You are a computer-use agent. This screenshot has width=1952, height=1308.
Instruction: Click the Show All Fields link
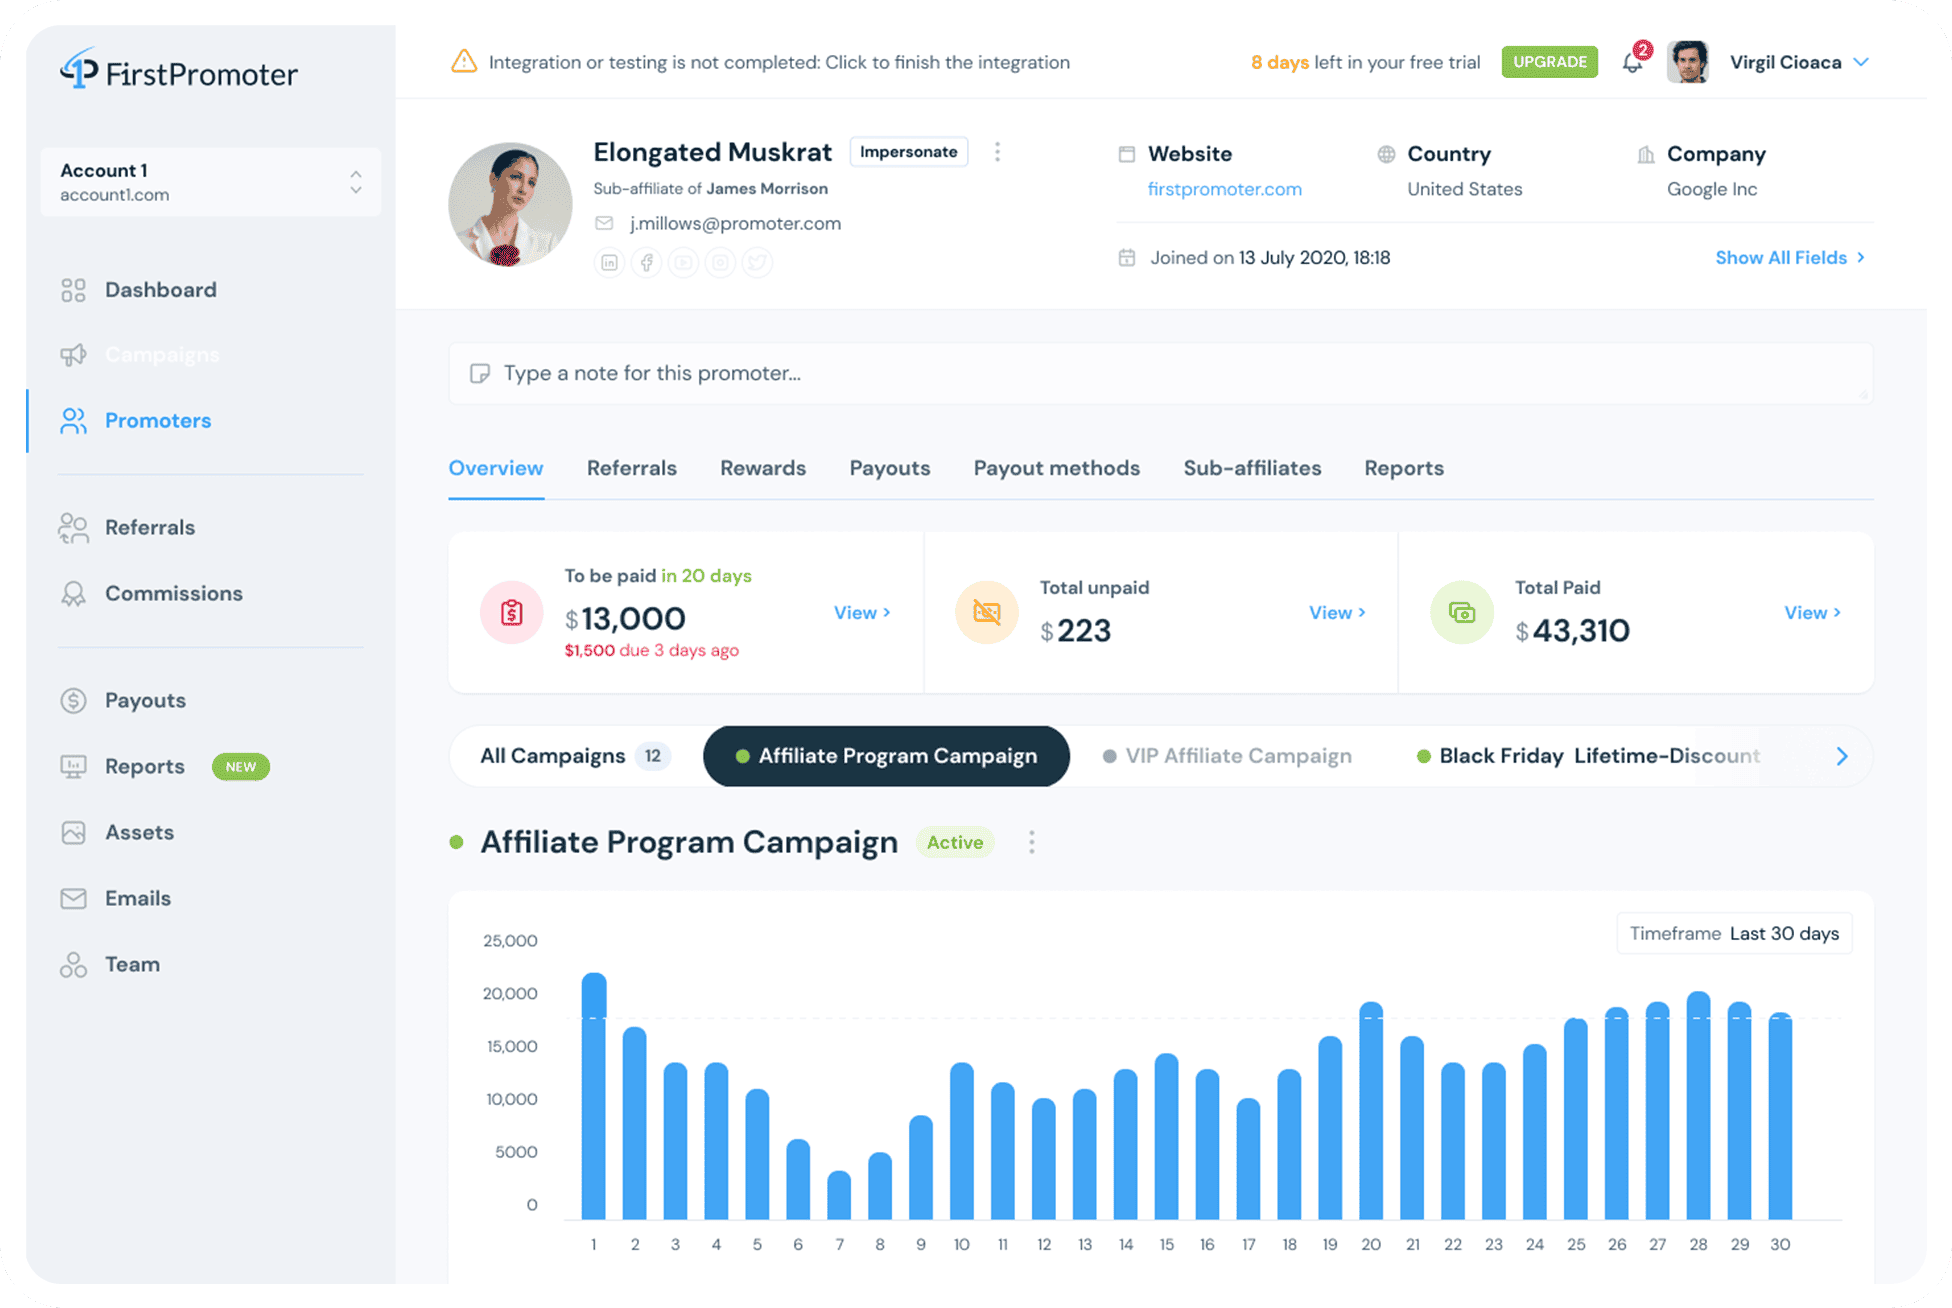point(1789,258)
